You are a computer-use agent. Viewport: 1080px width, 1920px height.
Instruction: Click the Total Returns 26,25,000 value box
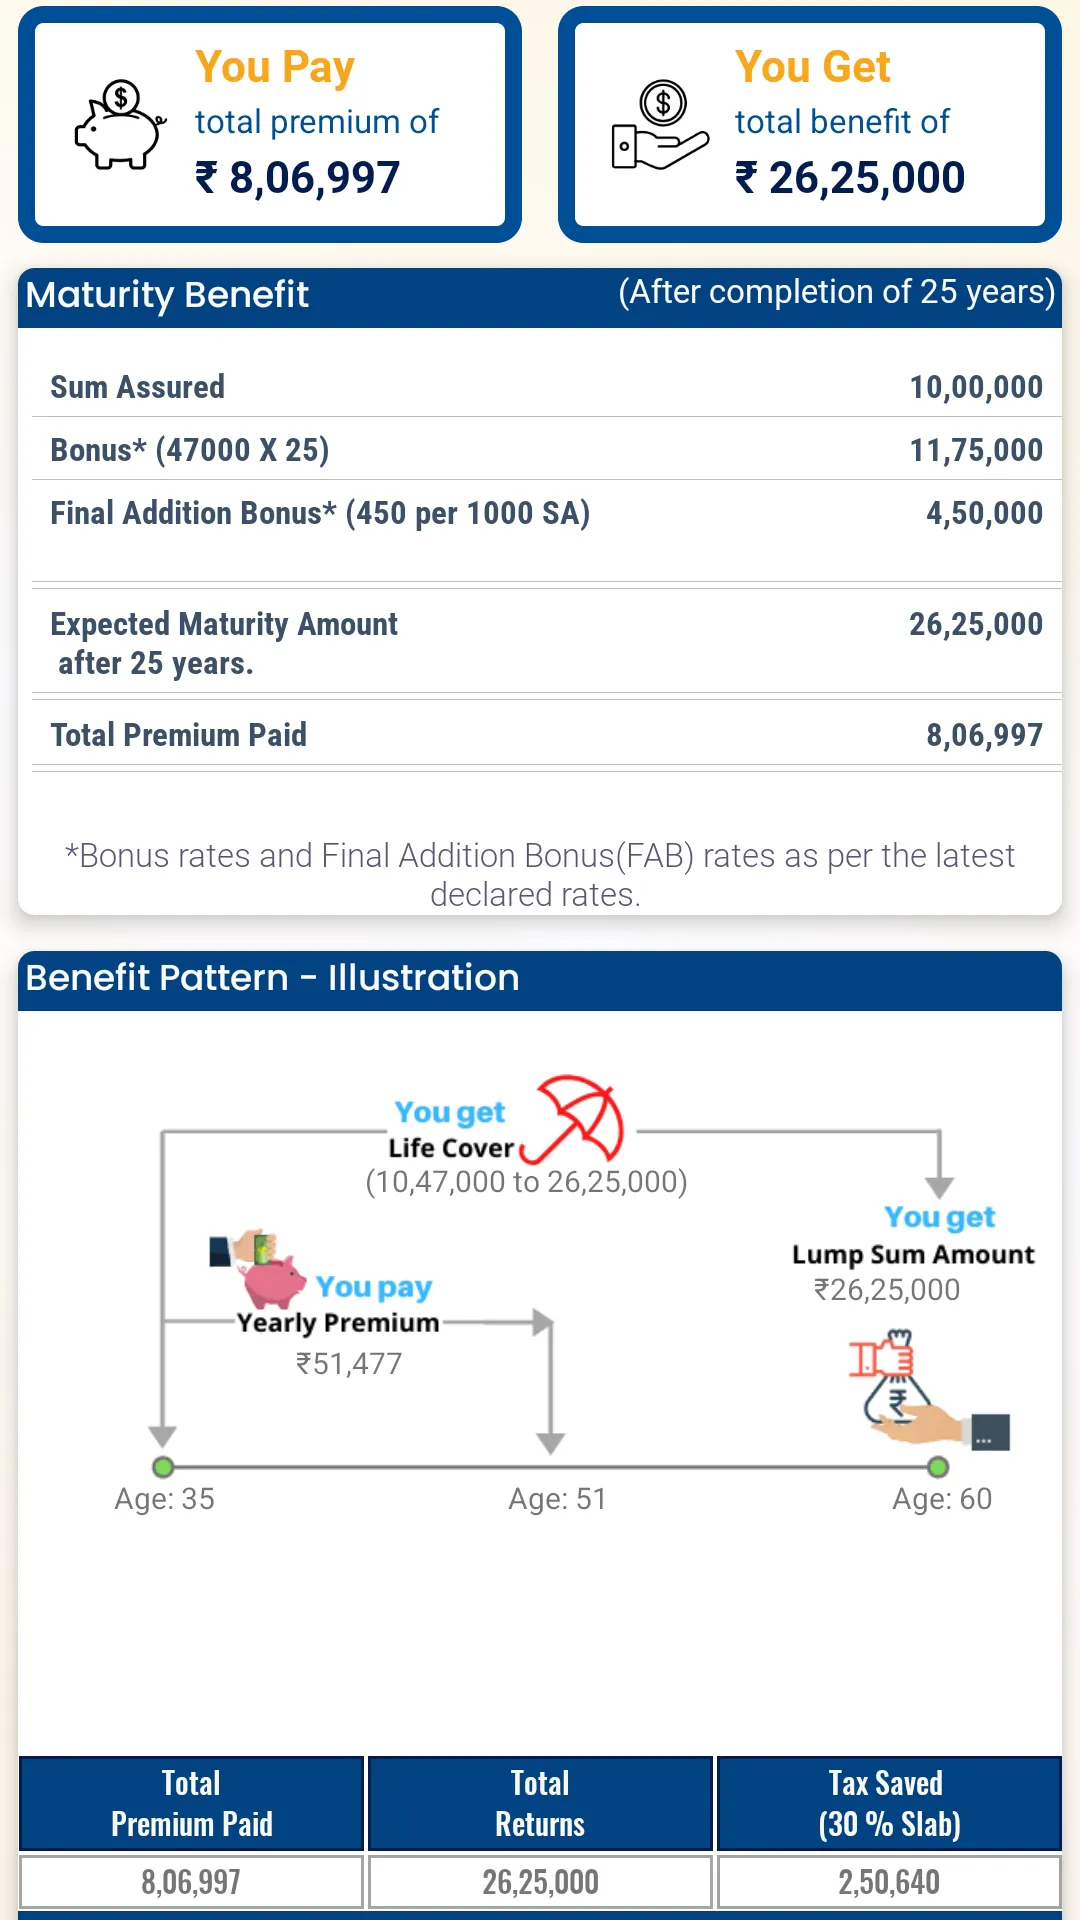pyautogui.click(x=540, y=1882)
